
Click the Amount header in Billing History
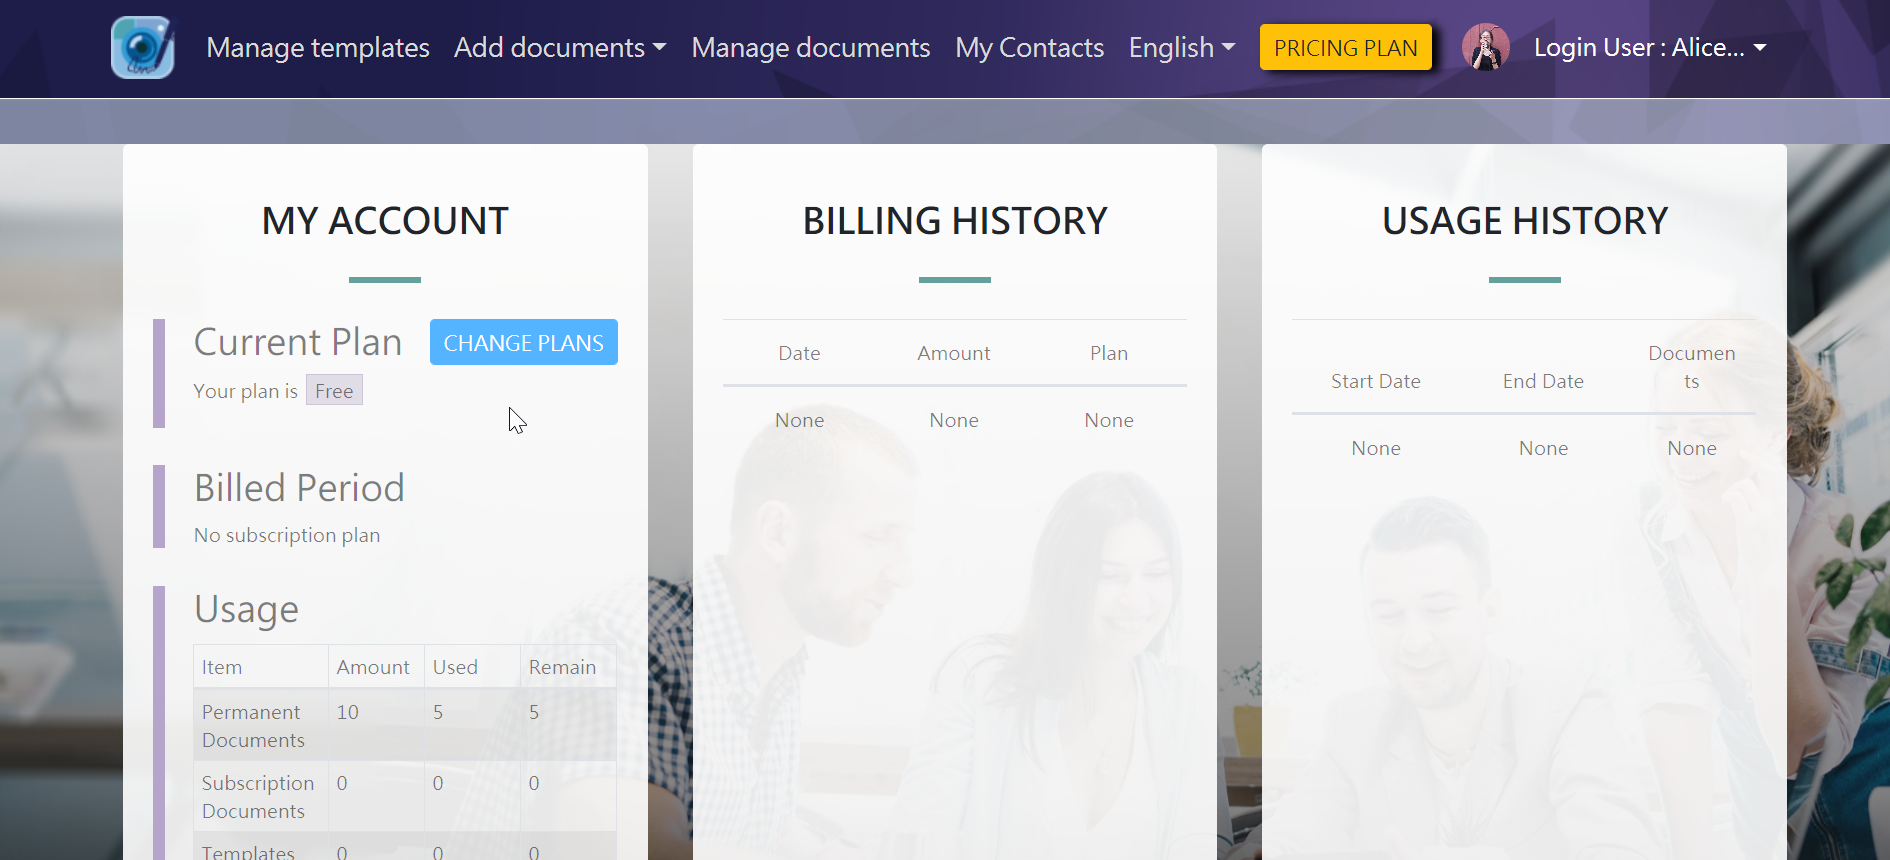coord(954,353)
